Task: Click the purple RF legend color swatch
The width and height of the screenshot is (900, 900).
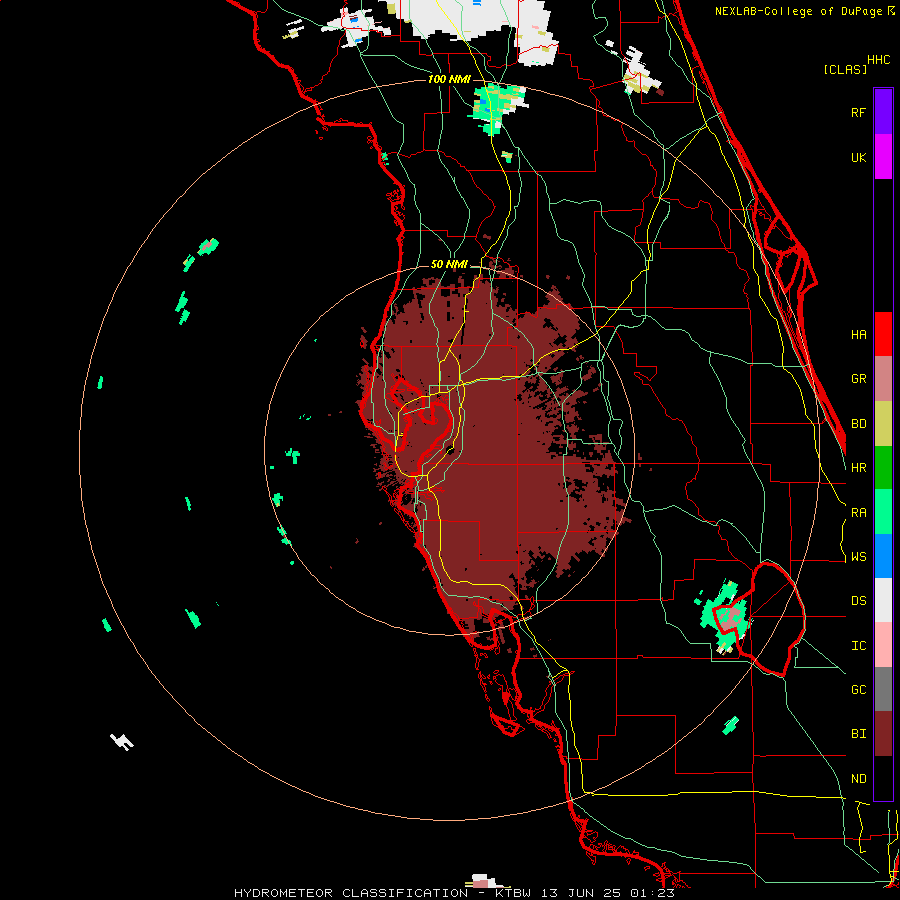Action: [883, 111]
